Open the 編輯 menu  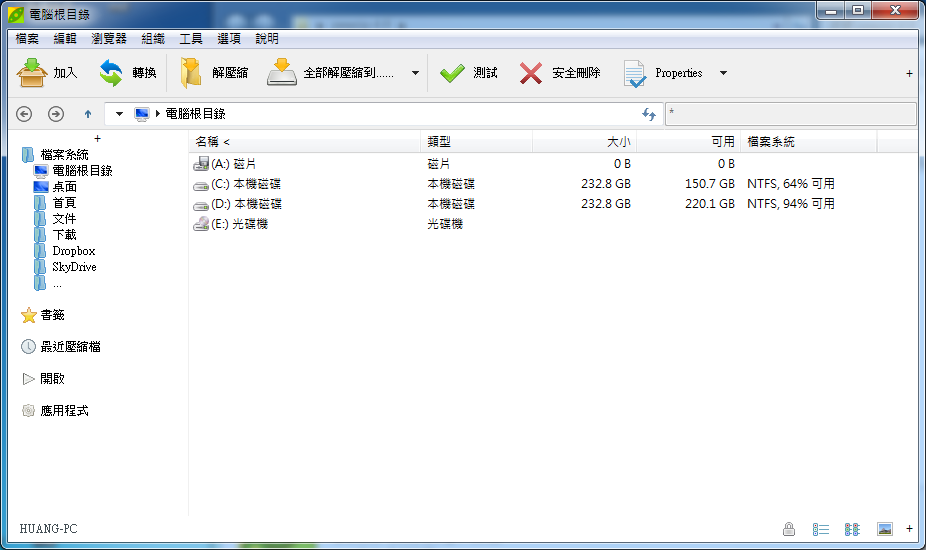65,38
